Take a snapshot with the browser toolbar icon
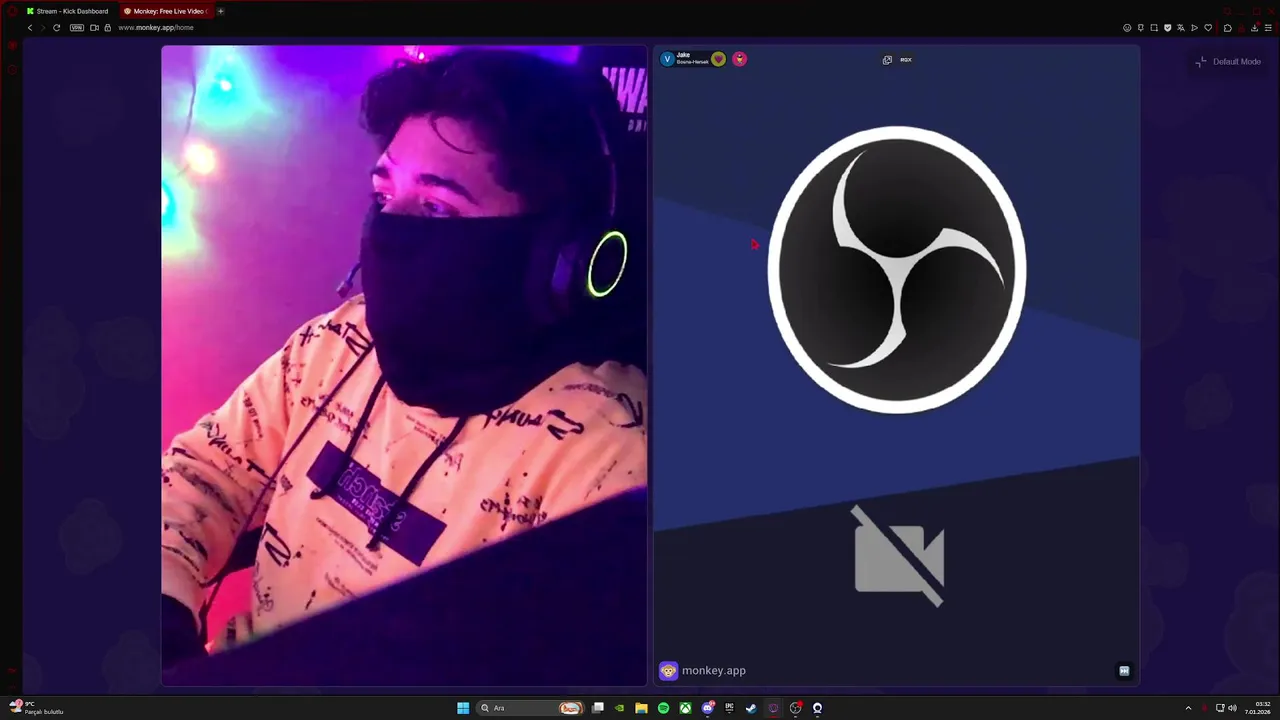Image resolution: width=1280 pixels, height=720 pixels. (1154, 28)
